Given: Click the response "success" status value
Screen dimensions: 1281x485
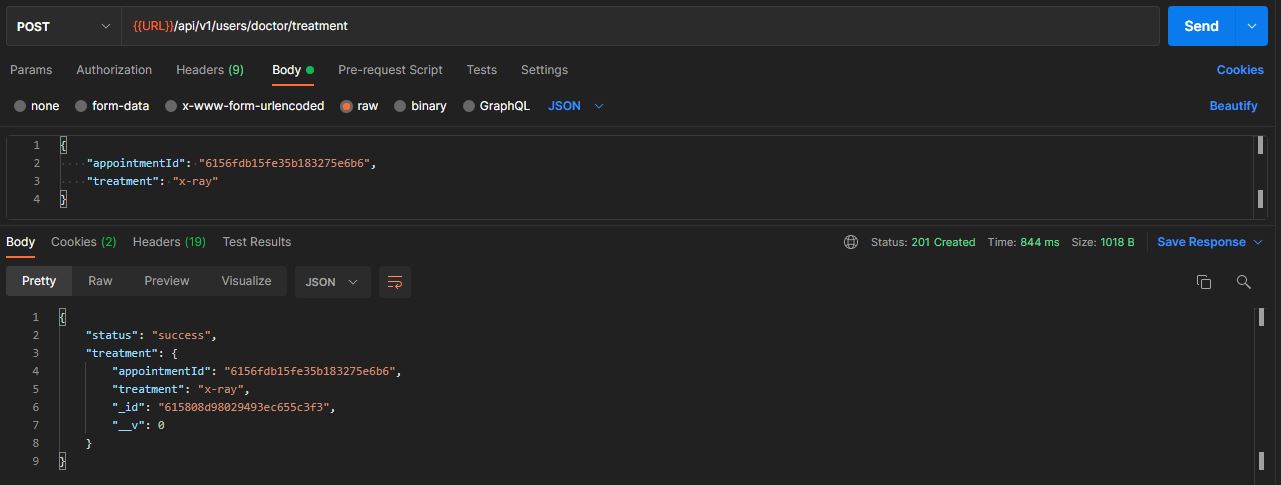Looking at the screenshot, I should [182, 335].
